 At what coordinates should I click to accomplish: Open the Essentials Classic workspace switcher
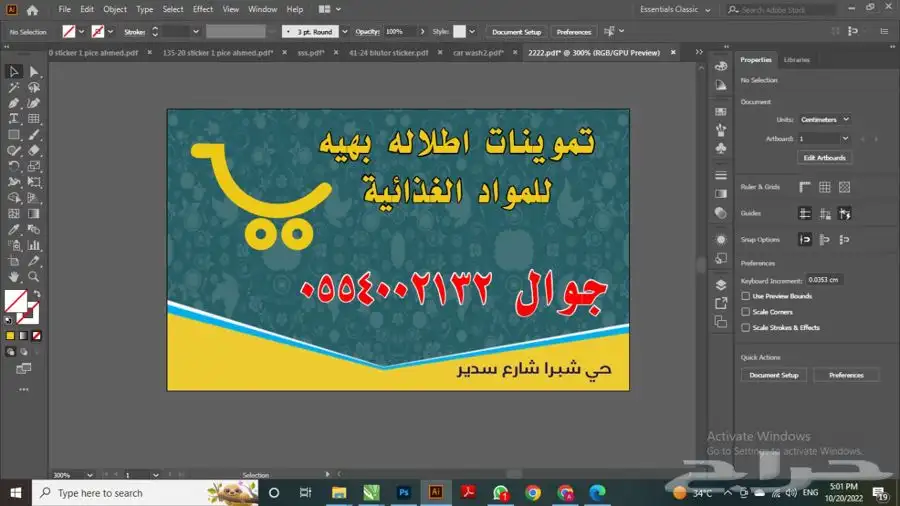click(675, 10)
